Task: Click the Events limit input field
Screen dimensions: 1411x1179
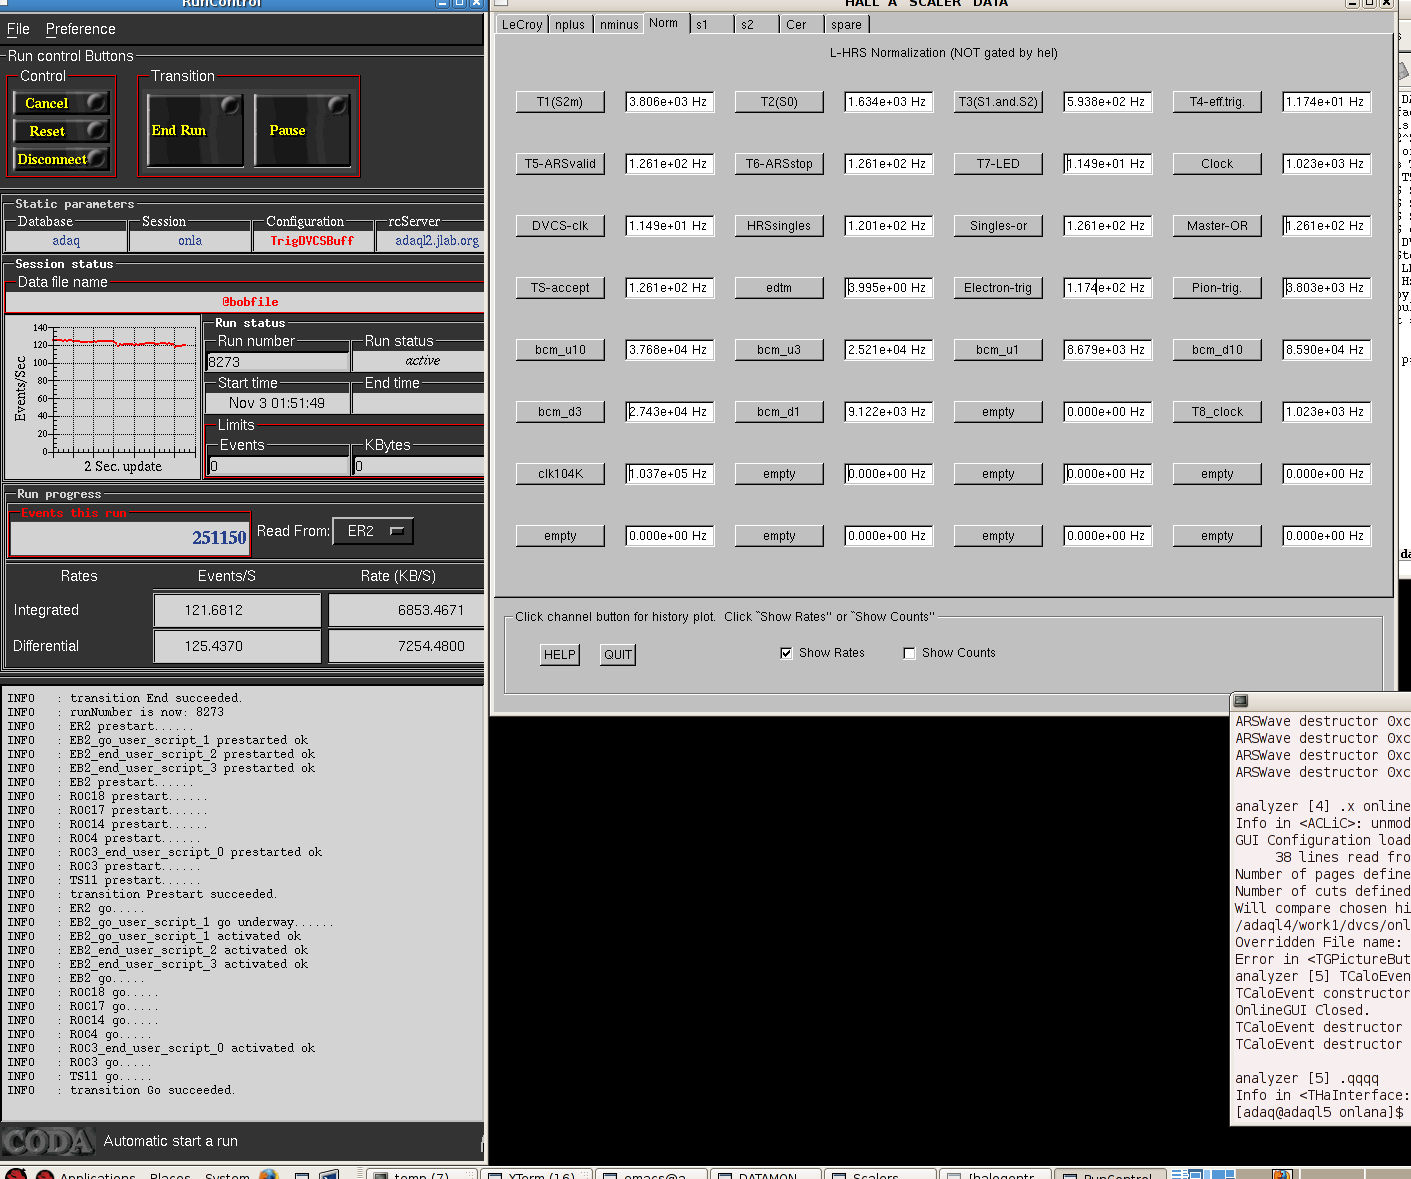Action: coord(278,466)
